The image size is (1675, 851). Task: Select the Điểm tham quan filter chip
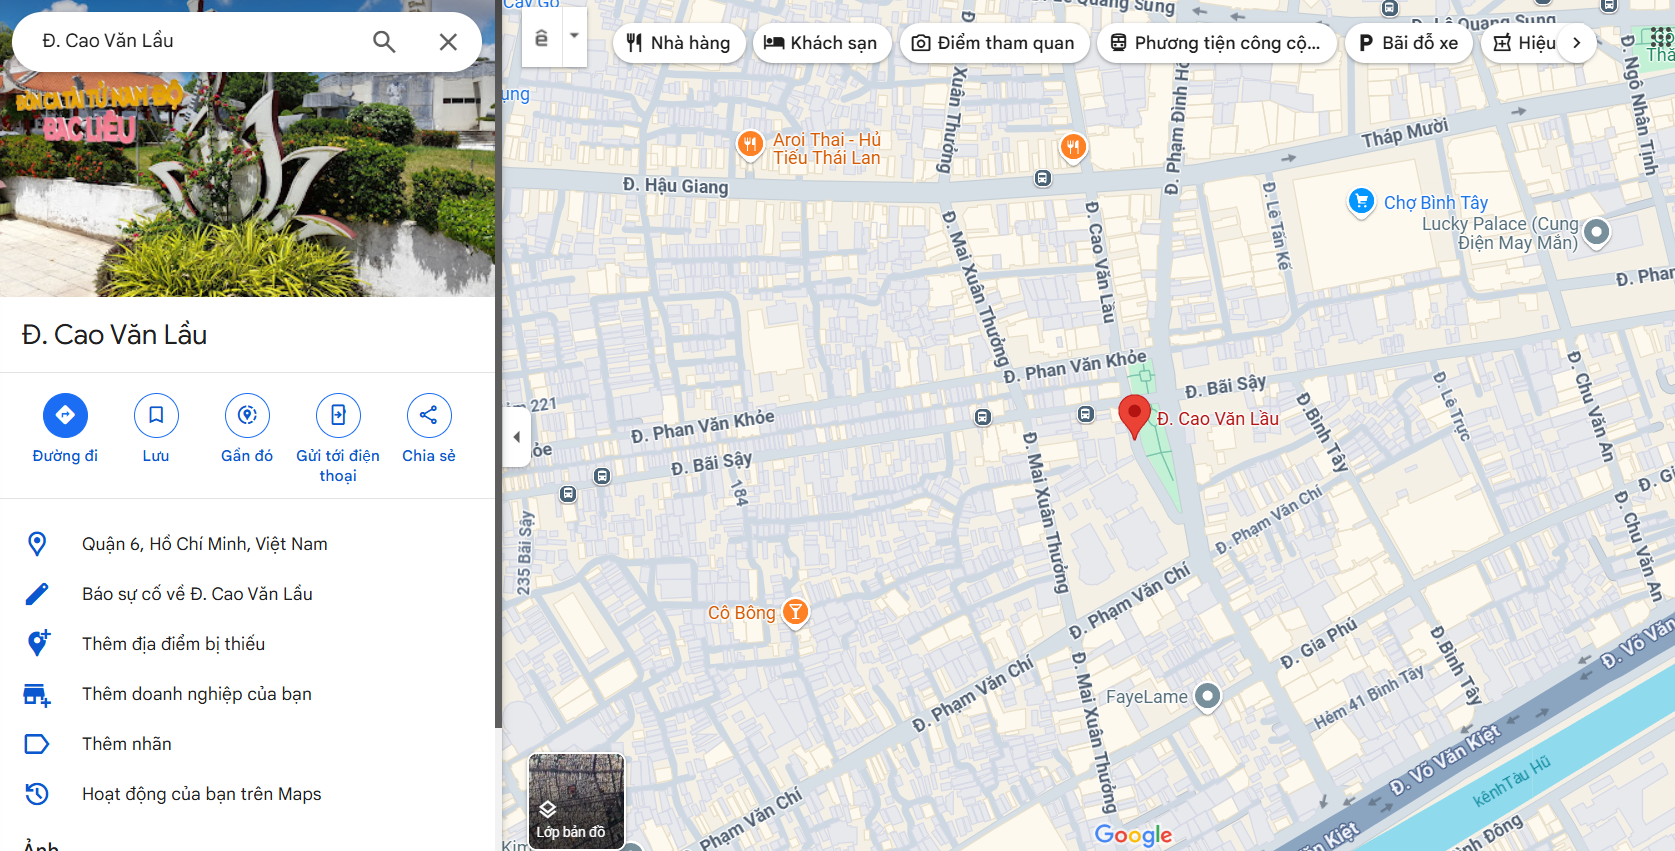pyautogui.click(x=994, y=43)
